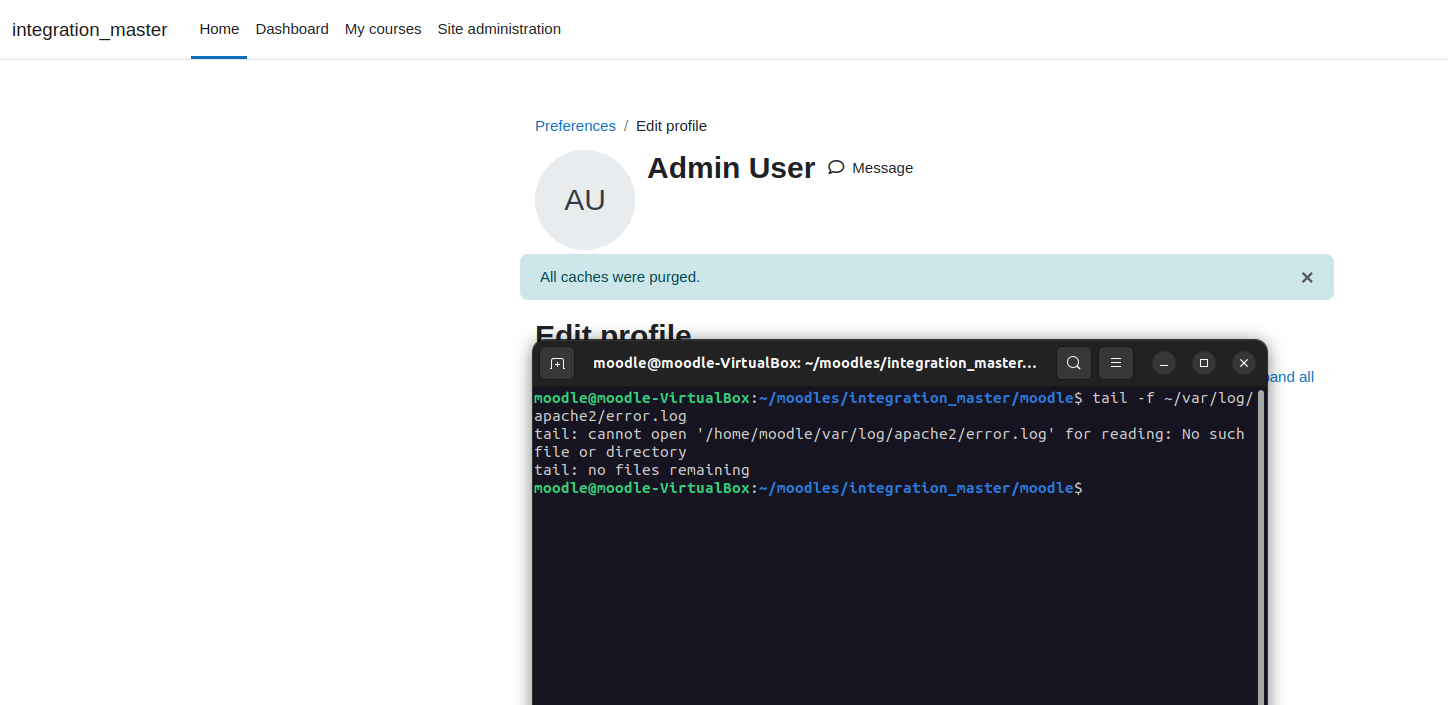Click the terminal vertical scrollbar
Image resolution: width=1448 pixels, height=705 pixels.
[1261, 546]
